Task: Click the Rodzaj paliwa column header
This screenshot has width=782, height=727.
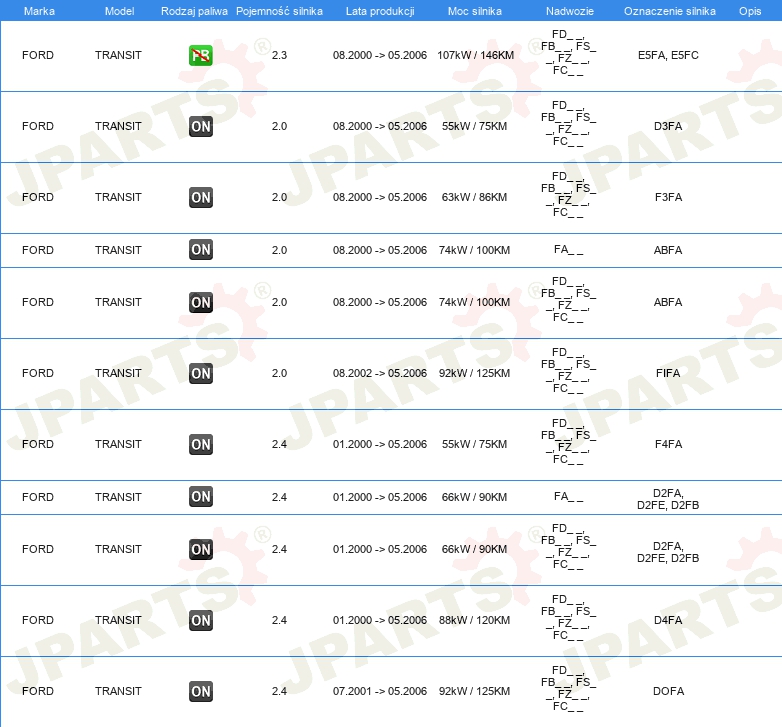Action: [194, 11]
